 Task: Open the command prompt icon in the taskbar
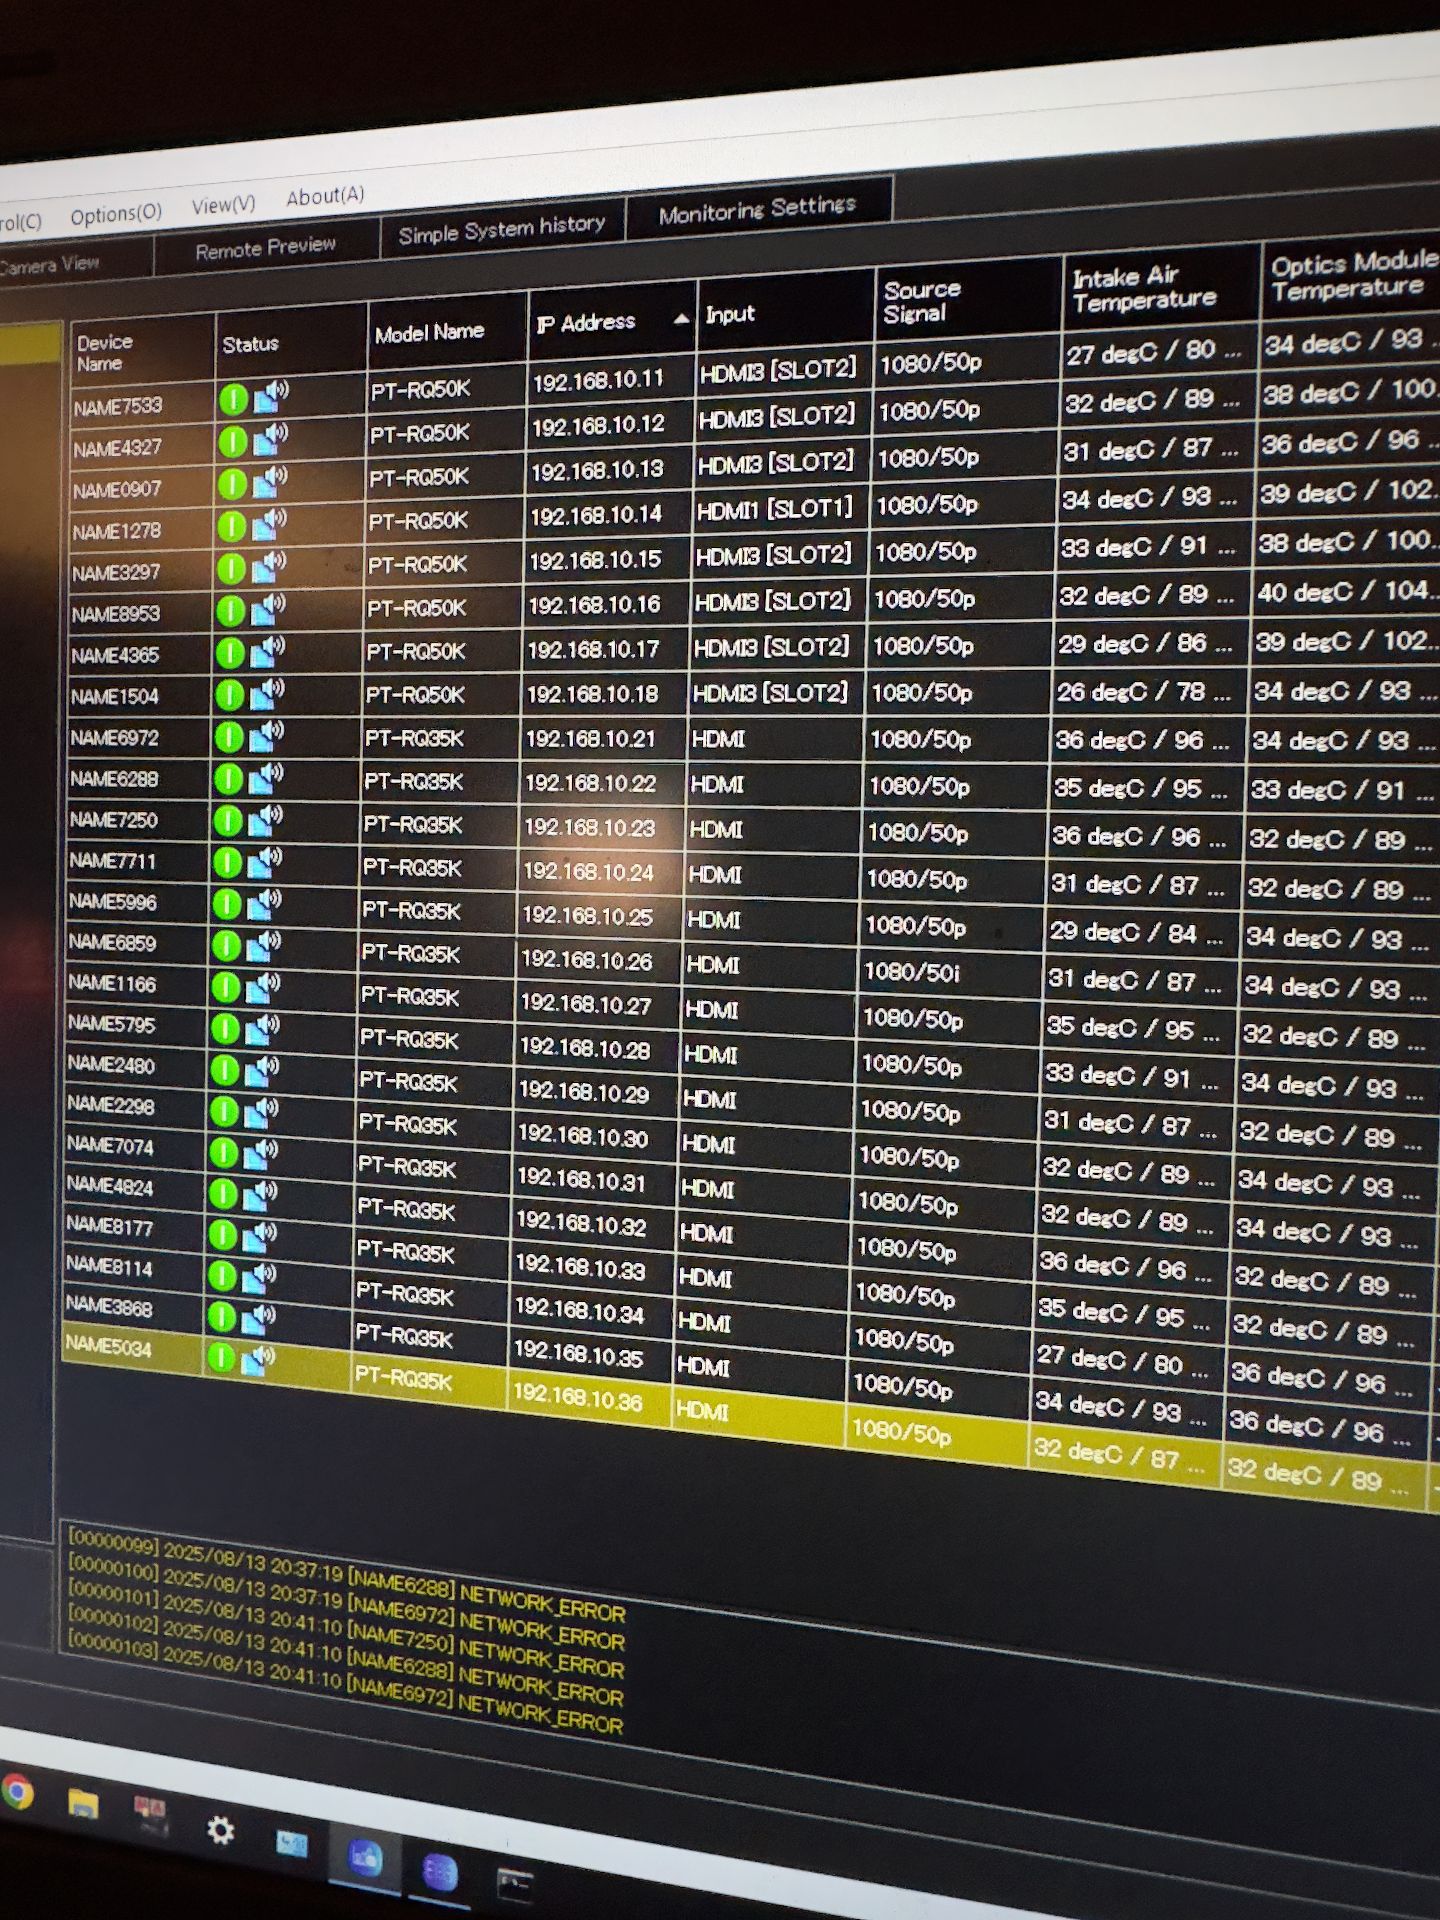pyautogui.click(x=515, y=1883)
